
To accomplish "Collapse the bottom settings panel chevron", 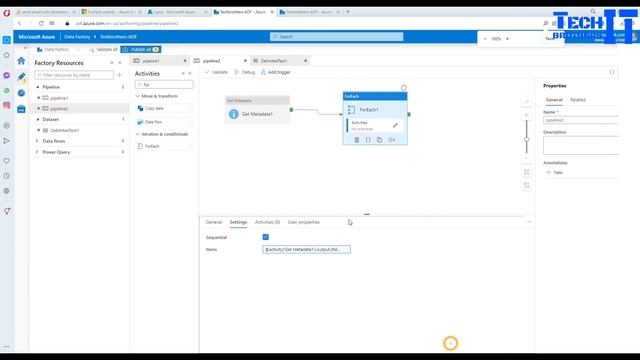I will click(x=529, y=222).
